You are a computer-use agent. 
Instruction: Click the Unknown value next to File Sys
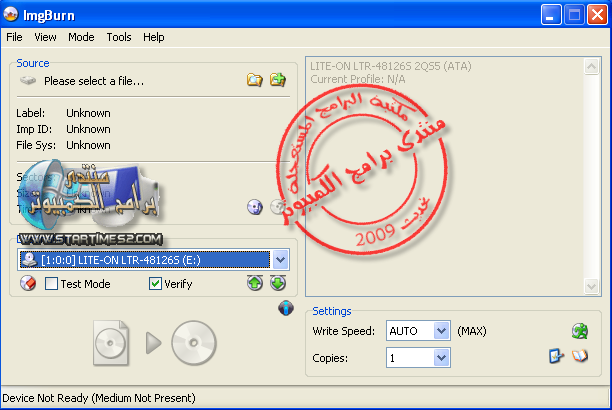tap(88, 145)
